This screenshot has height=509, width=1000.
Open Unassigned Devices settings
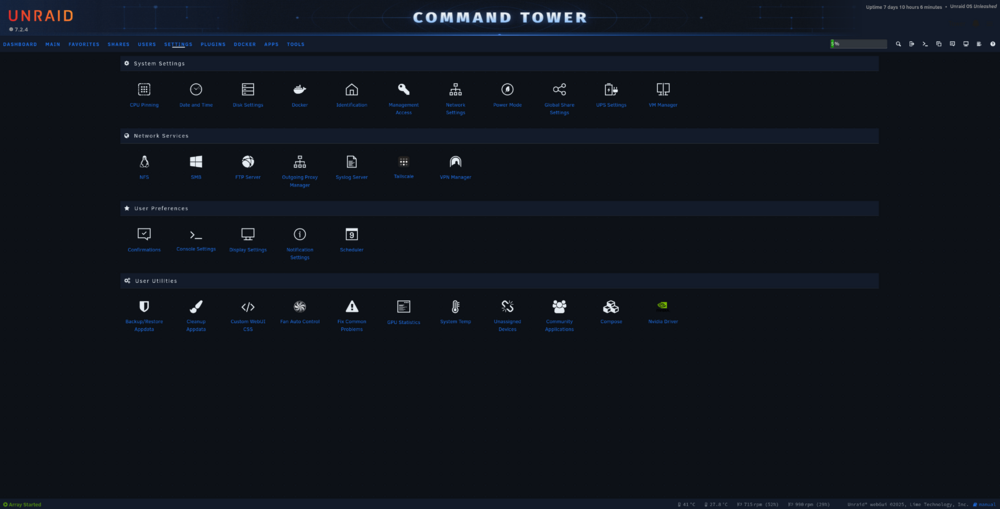(508, 316)
